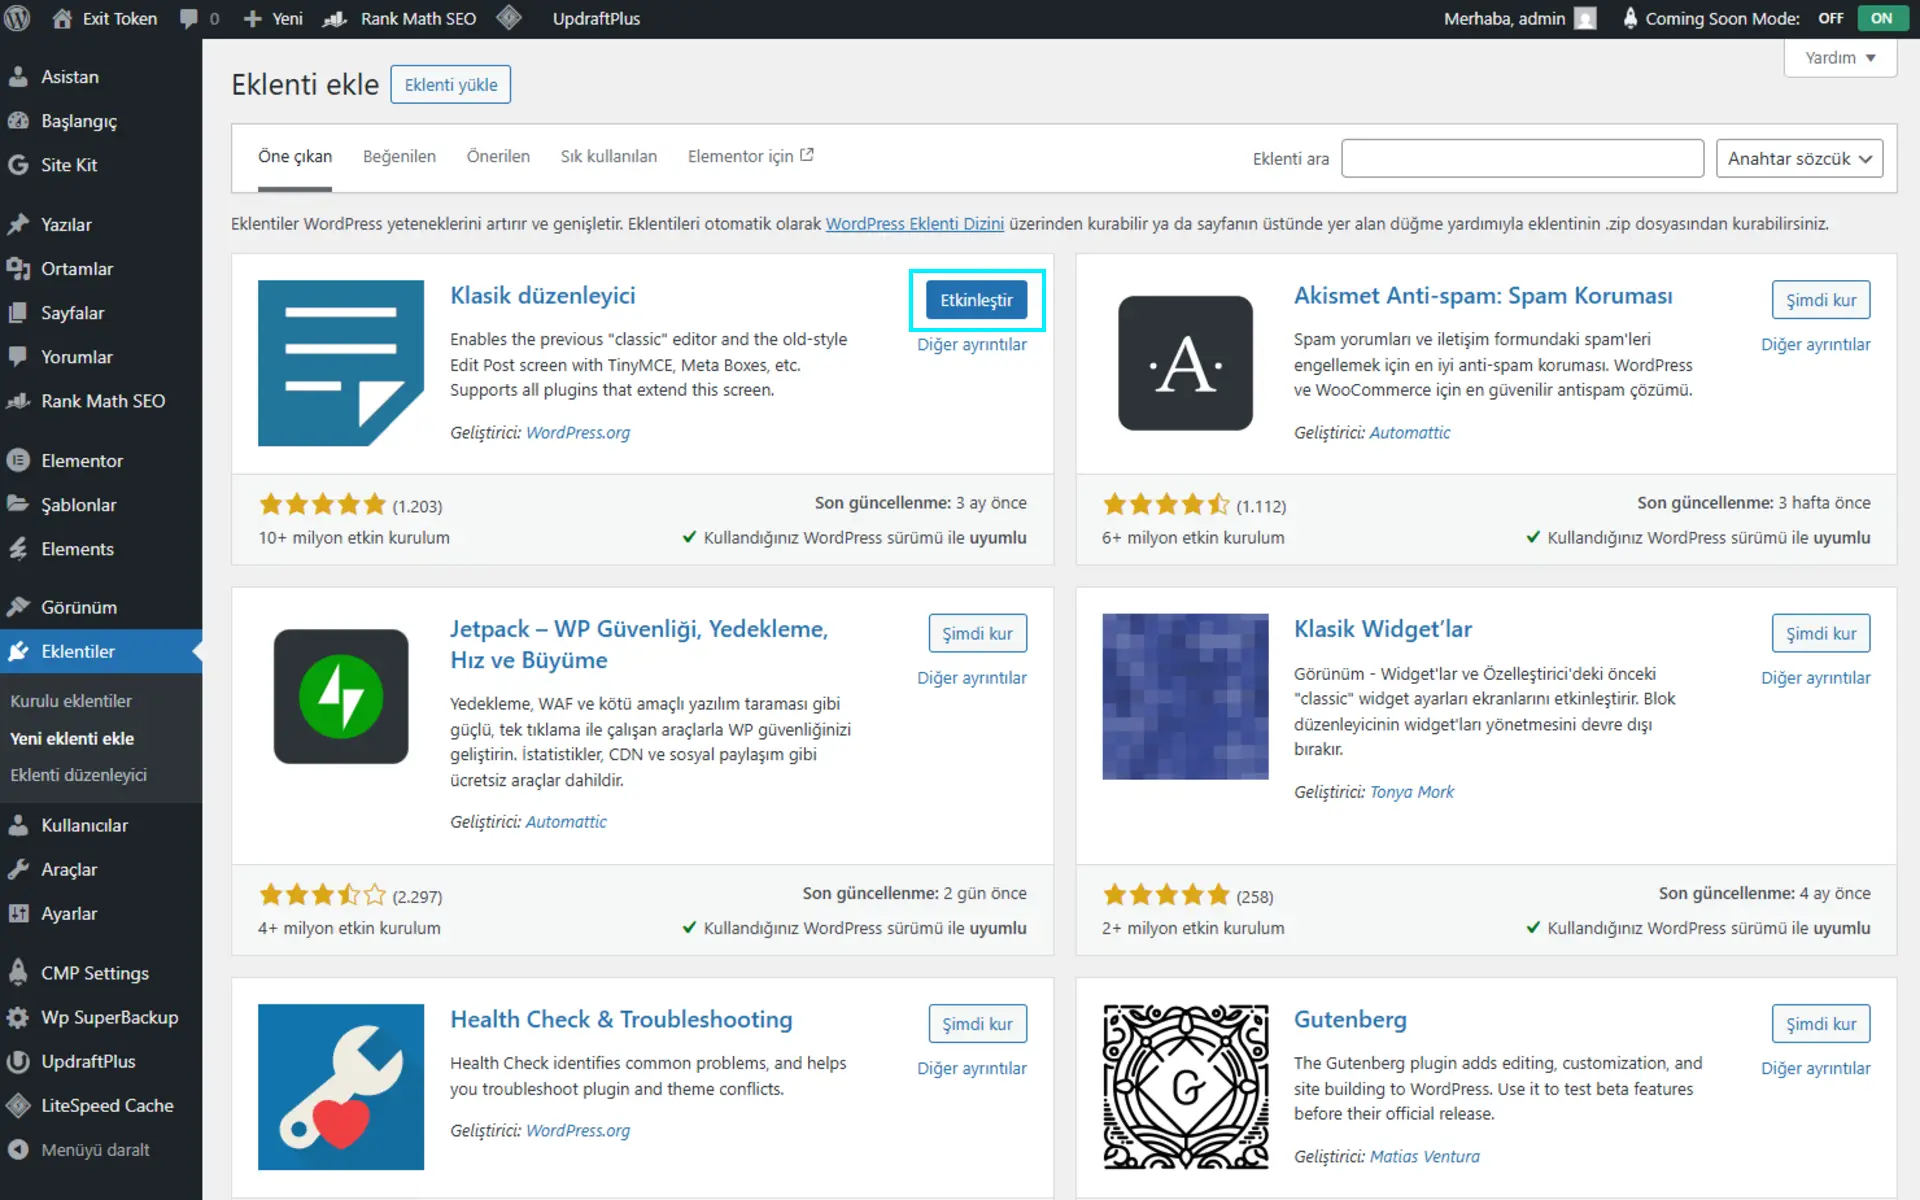Click the Coming Soon Mode rocket icon

[x=1630, y=18]
